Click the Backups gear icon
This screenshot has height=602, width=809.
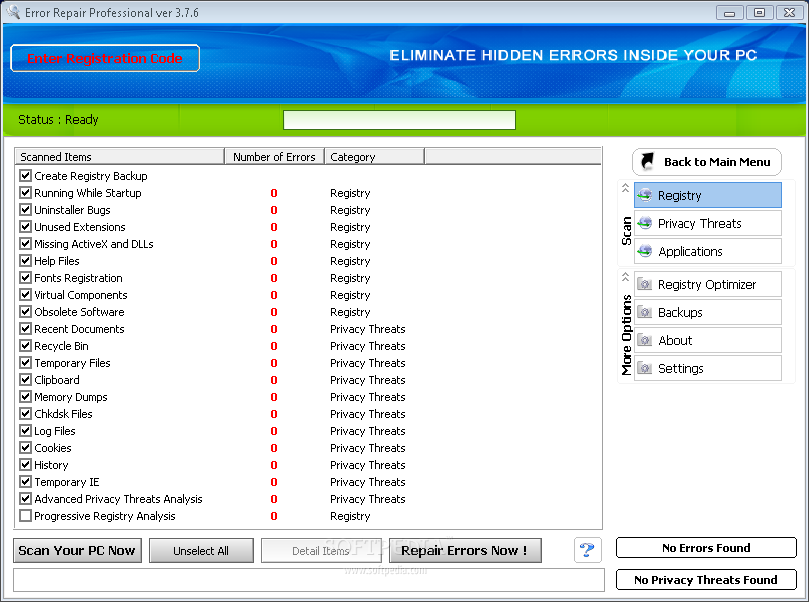(644, 312)
